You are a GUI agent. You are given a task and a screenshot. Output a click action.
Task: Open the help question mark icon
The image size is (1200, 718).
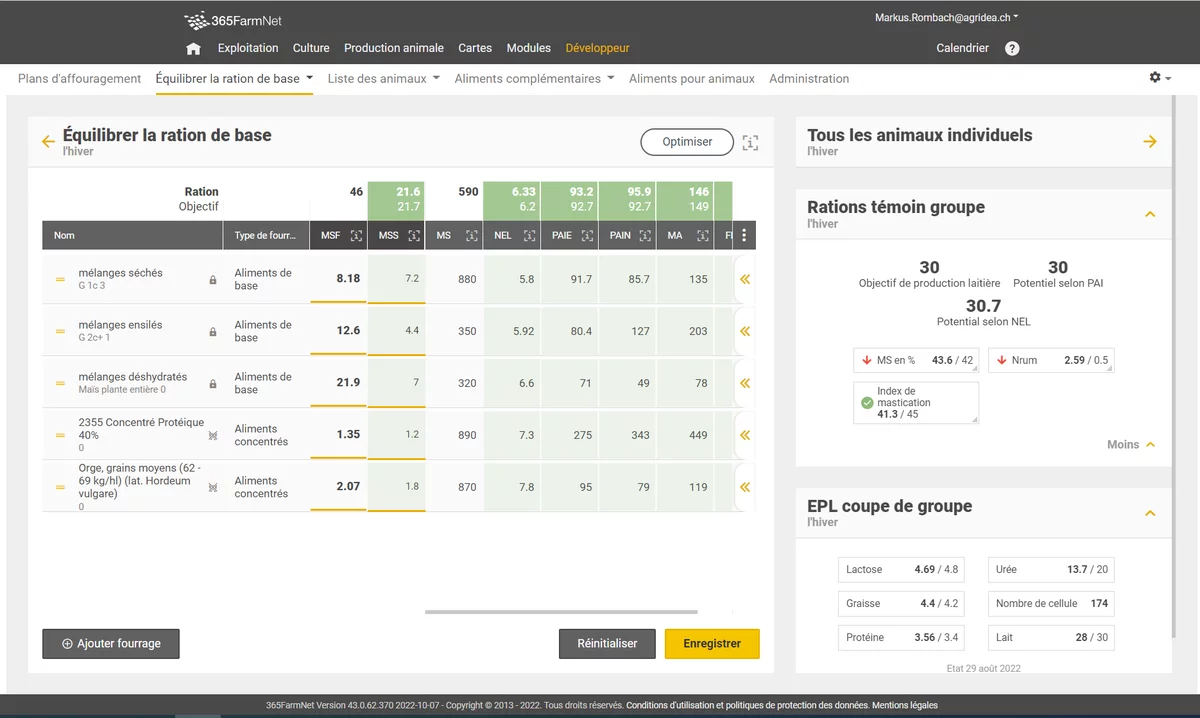tap(1012, 48)
